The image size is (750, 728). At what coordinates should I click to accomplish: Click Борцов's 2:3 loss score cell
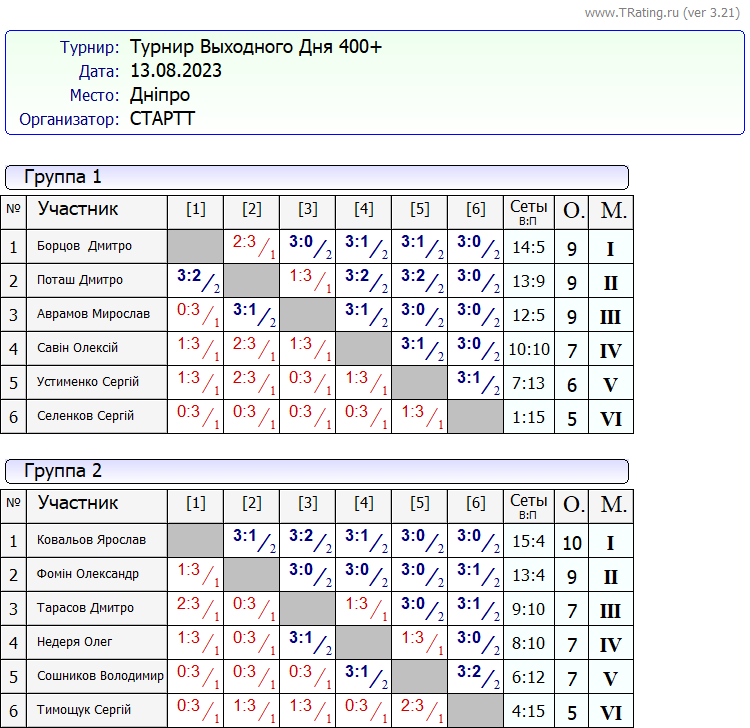(x=251, y=244)
